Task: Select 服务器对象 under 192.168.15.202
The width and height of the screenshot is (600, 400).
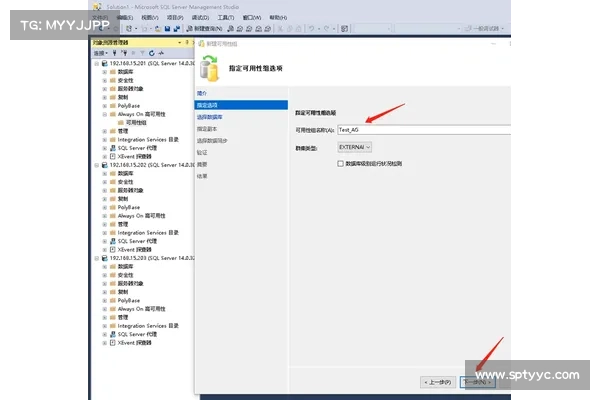Action: tap(130, 190)
